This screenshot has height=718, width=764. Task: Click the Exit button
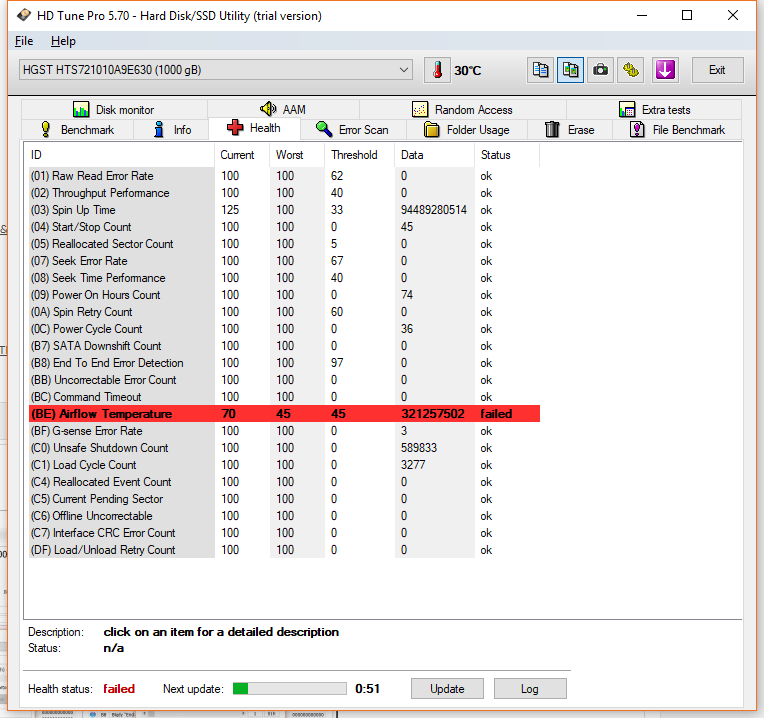coord(717,70)
